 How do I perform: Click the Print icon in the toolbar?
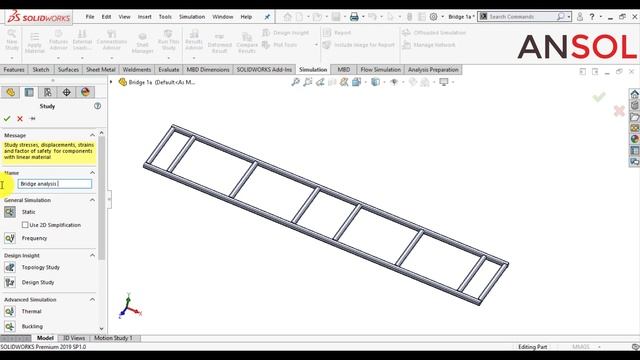[354, 17]
